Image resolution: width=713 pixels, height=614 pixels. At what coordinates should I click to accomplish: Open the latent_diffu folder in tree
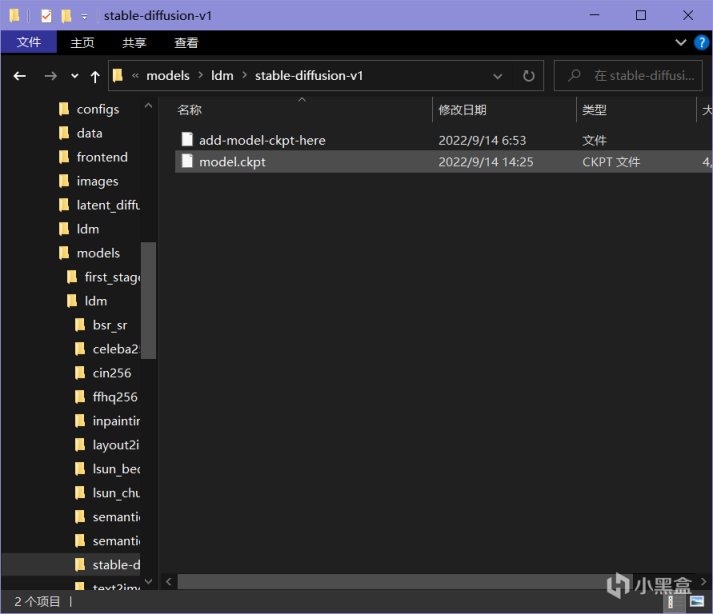pyautogui.click(x=108, y=205)
